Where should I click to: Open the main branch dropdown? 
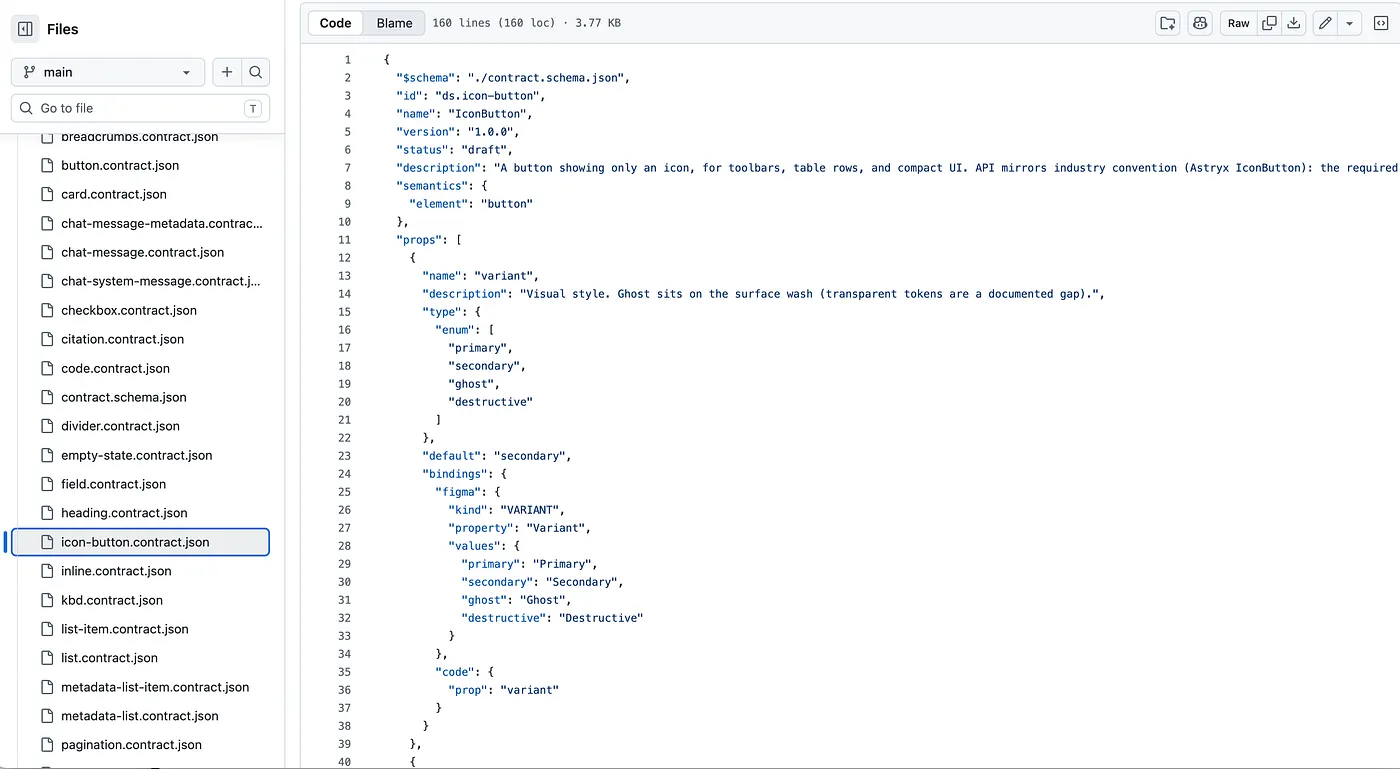108,72
